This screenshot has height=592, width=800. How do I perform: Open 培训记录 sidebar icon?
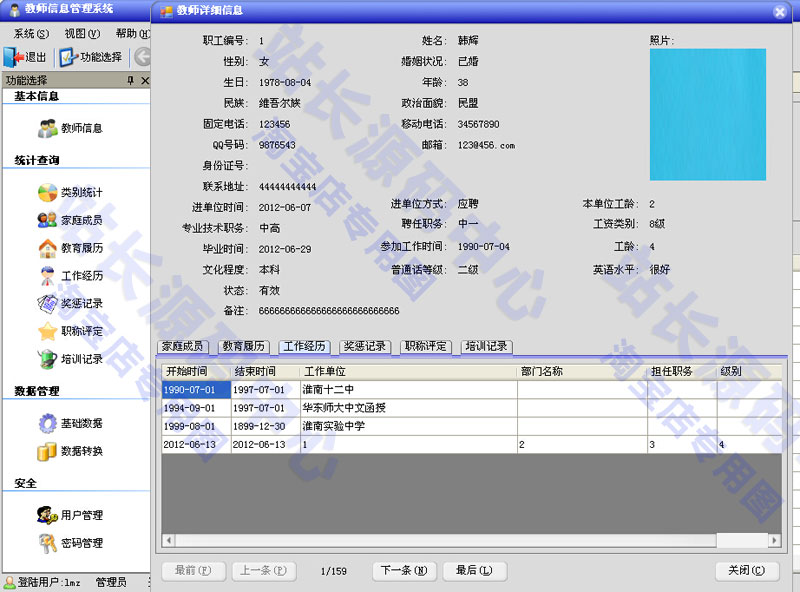[48, 359]
